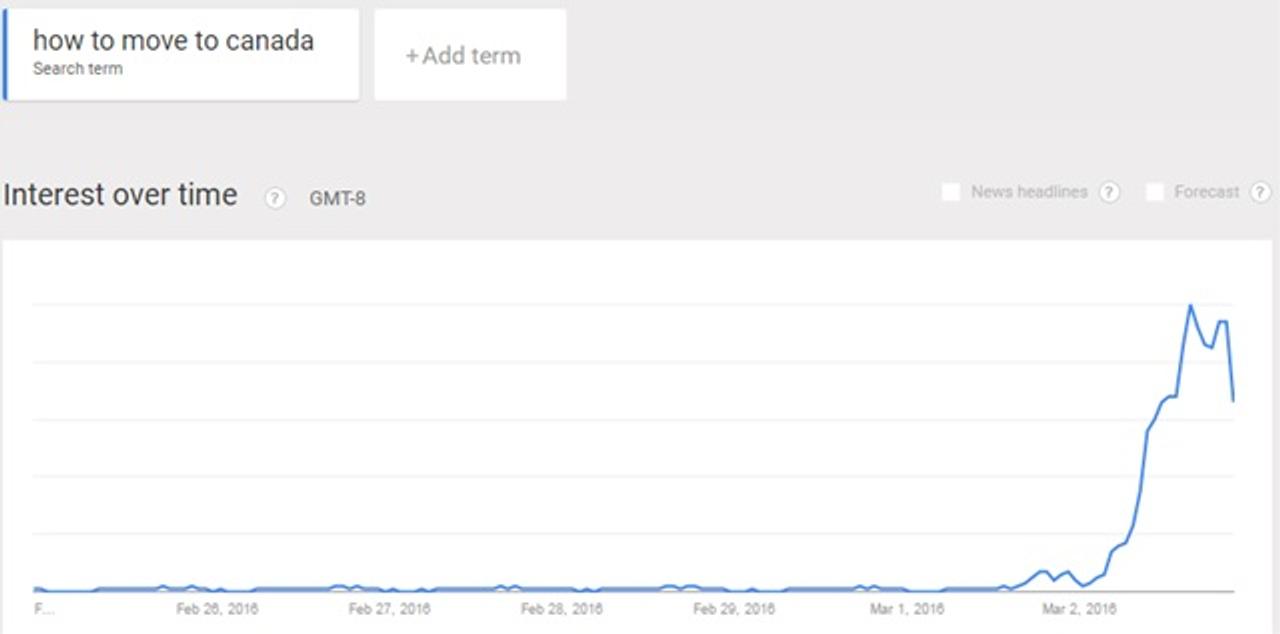Open the News headlines help icon
Screen dimensions: 1280x634
(1109, 192)
